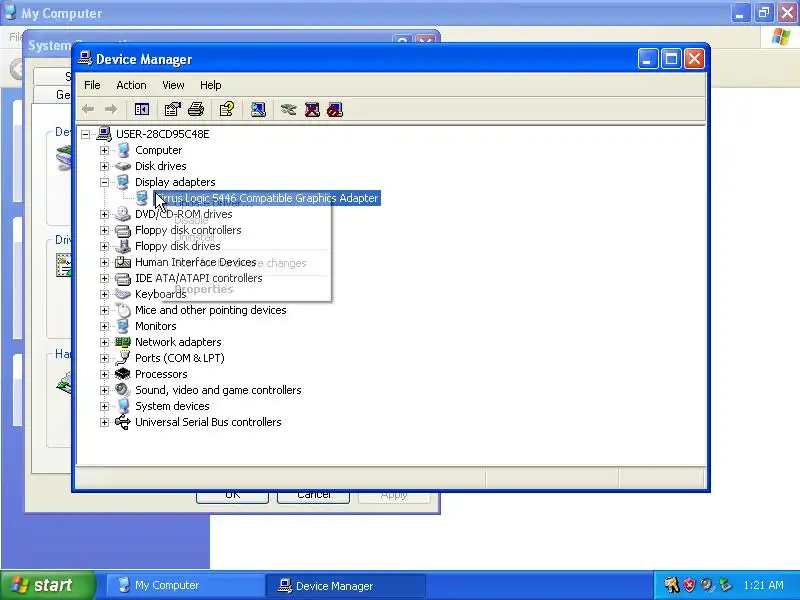Click the Floppy disk drives category icon
Image resolution: width=800 pixels, height=600 pixels.
coord(123,246)
